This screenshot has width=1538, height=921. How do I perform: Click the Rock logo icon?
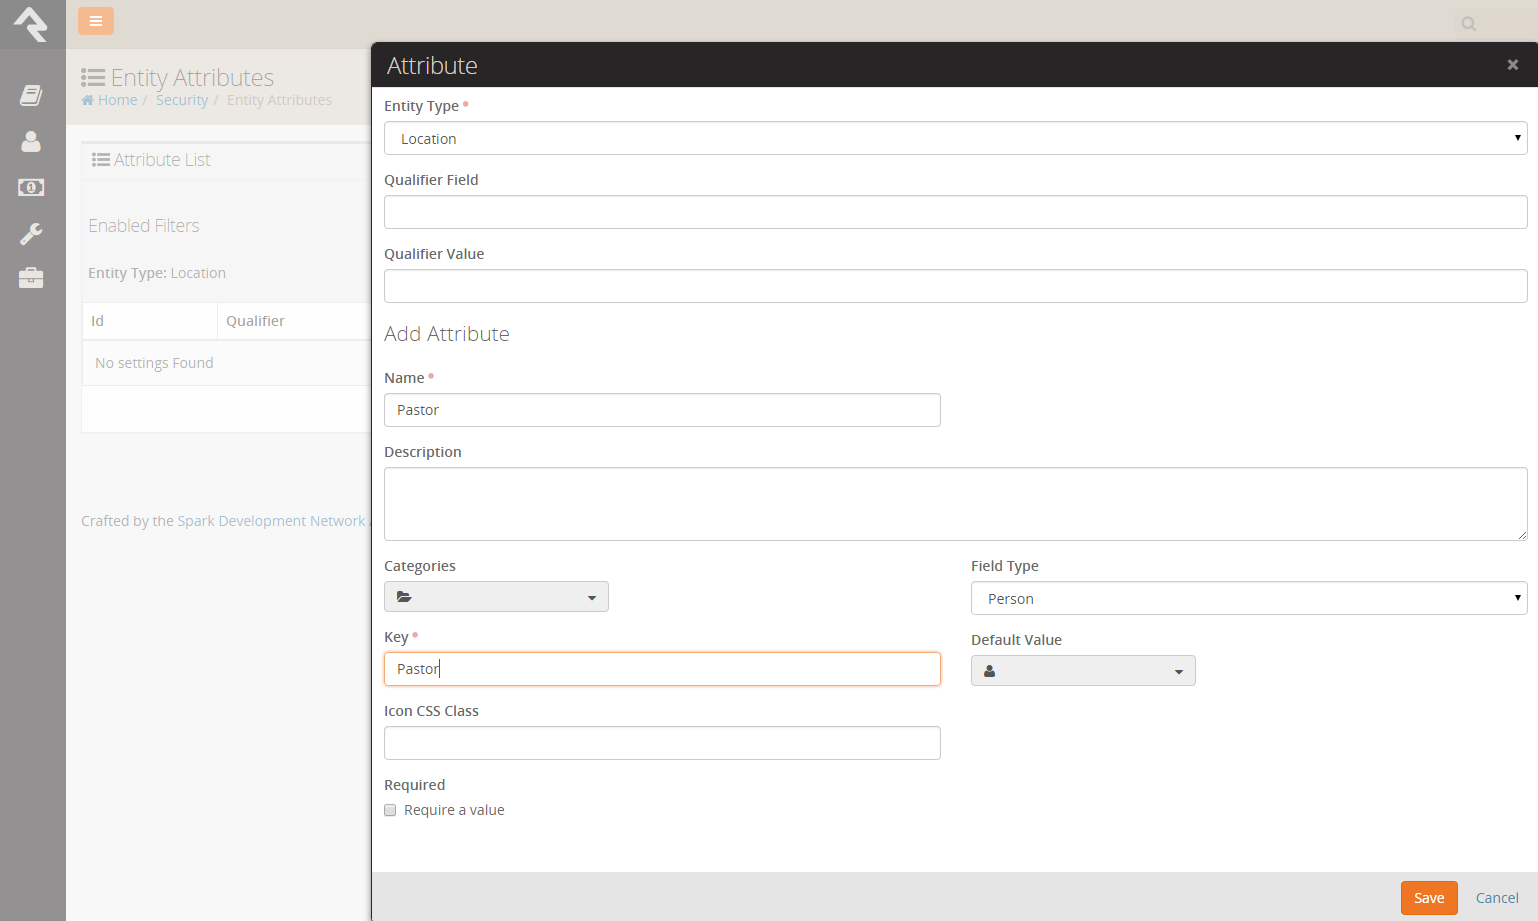tap(31, 24)
